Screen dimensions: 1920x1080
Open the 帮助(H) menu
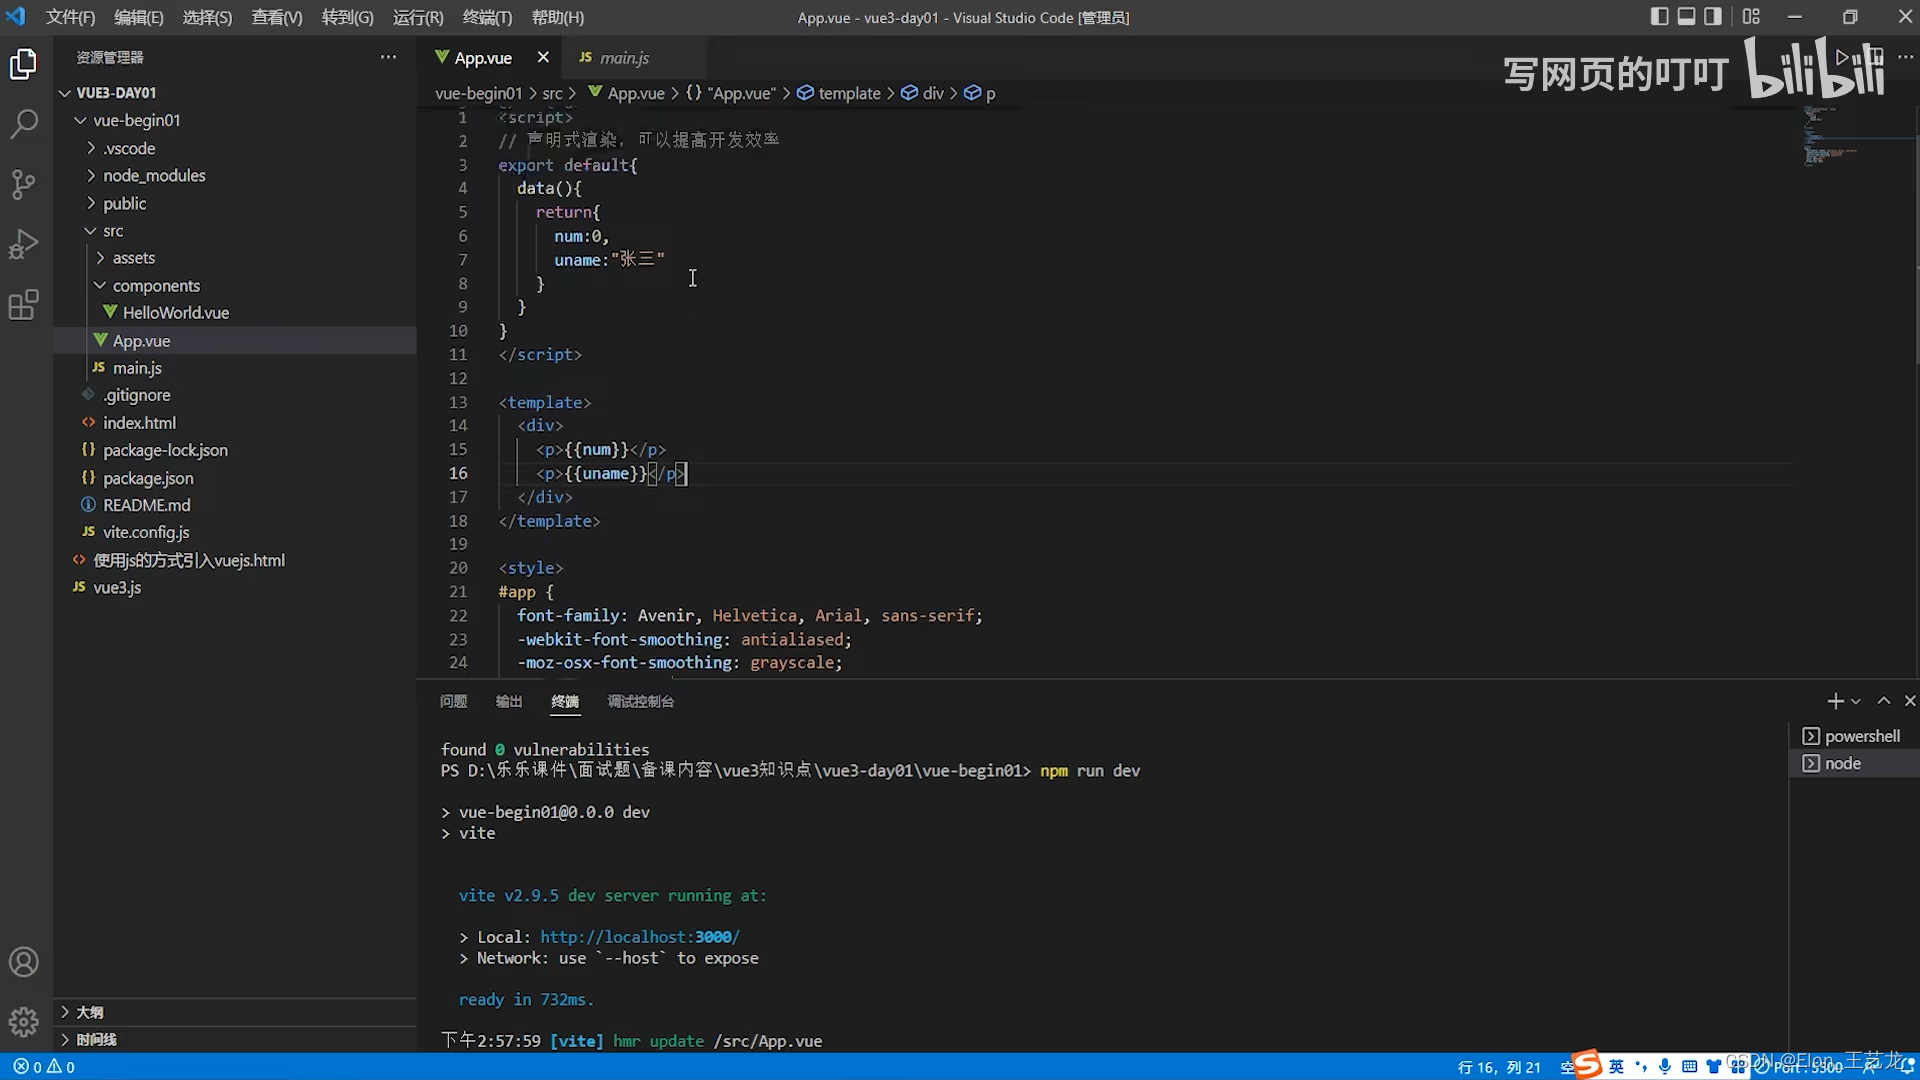(557, 17)
